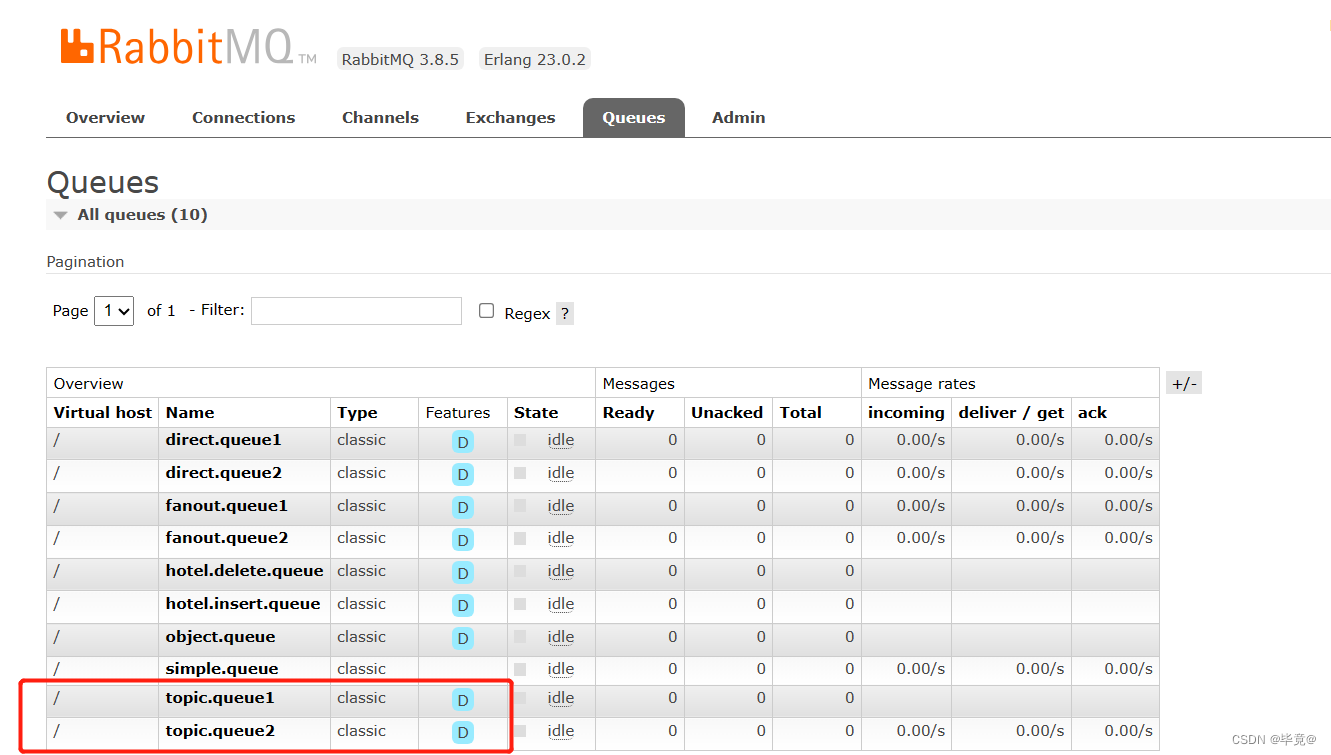1331x755 pixels.
Task: Click the RabbitMQ logo
Action: pos(188,46)
